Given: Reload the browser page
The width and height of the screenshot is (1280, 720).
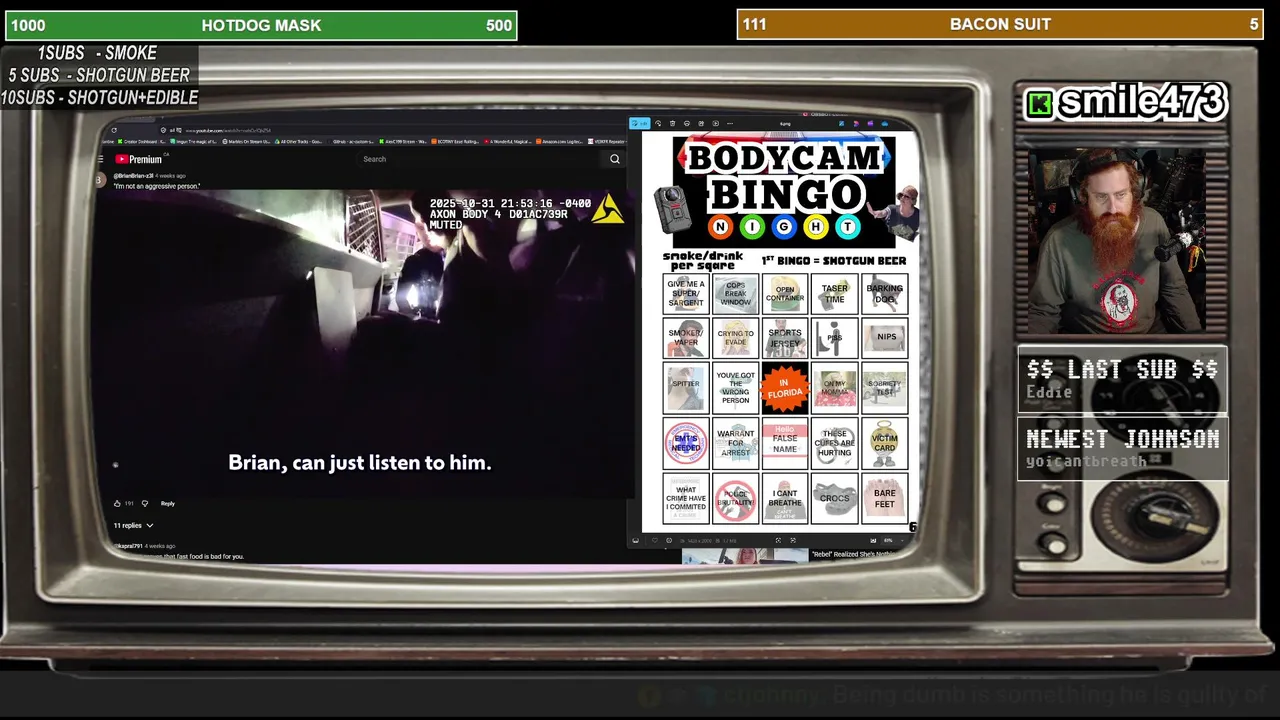Looking at the screenshot, I should coord(114,130).
